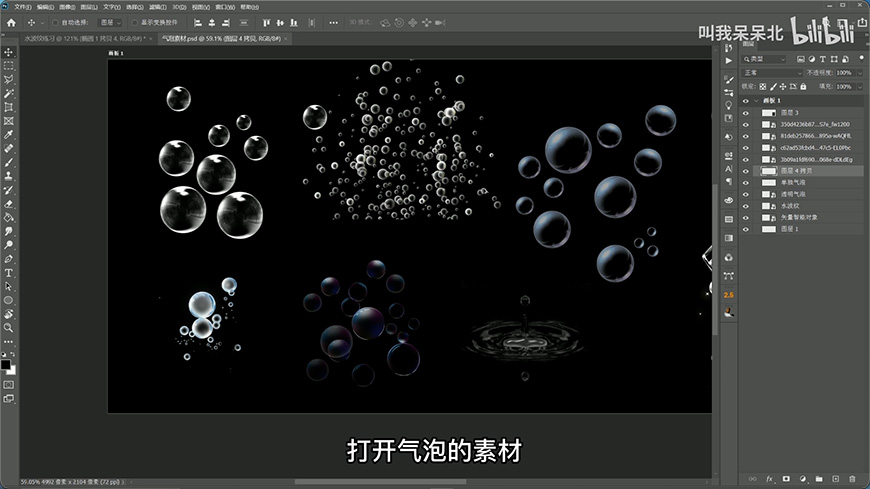Toggle visibility of 画板 1 artboard
This screenshot has width=870, height=489.
[746, 101]
